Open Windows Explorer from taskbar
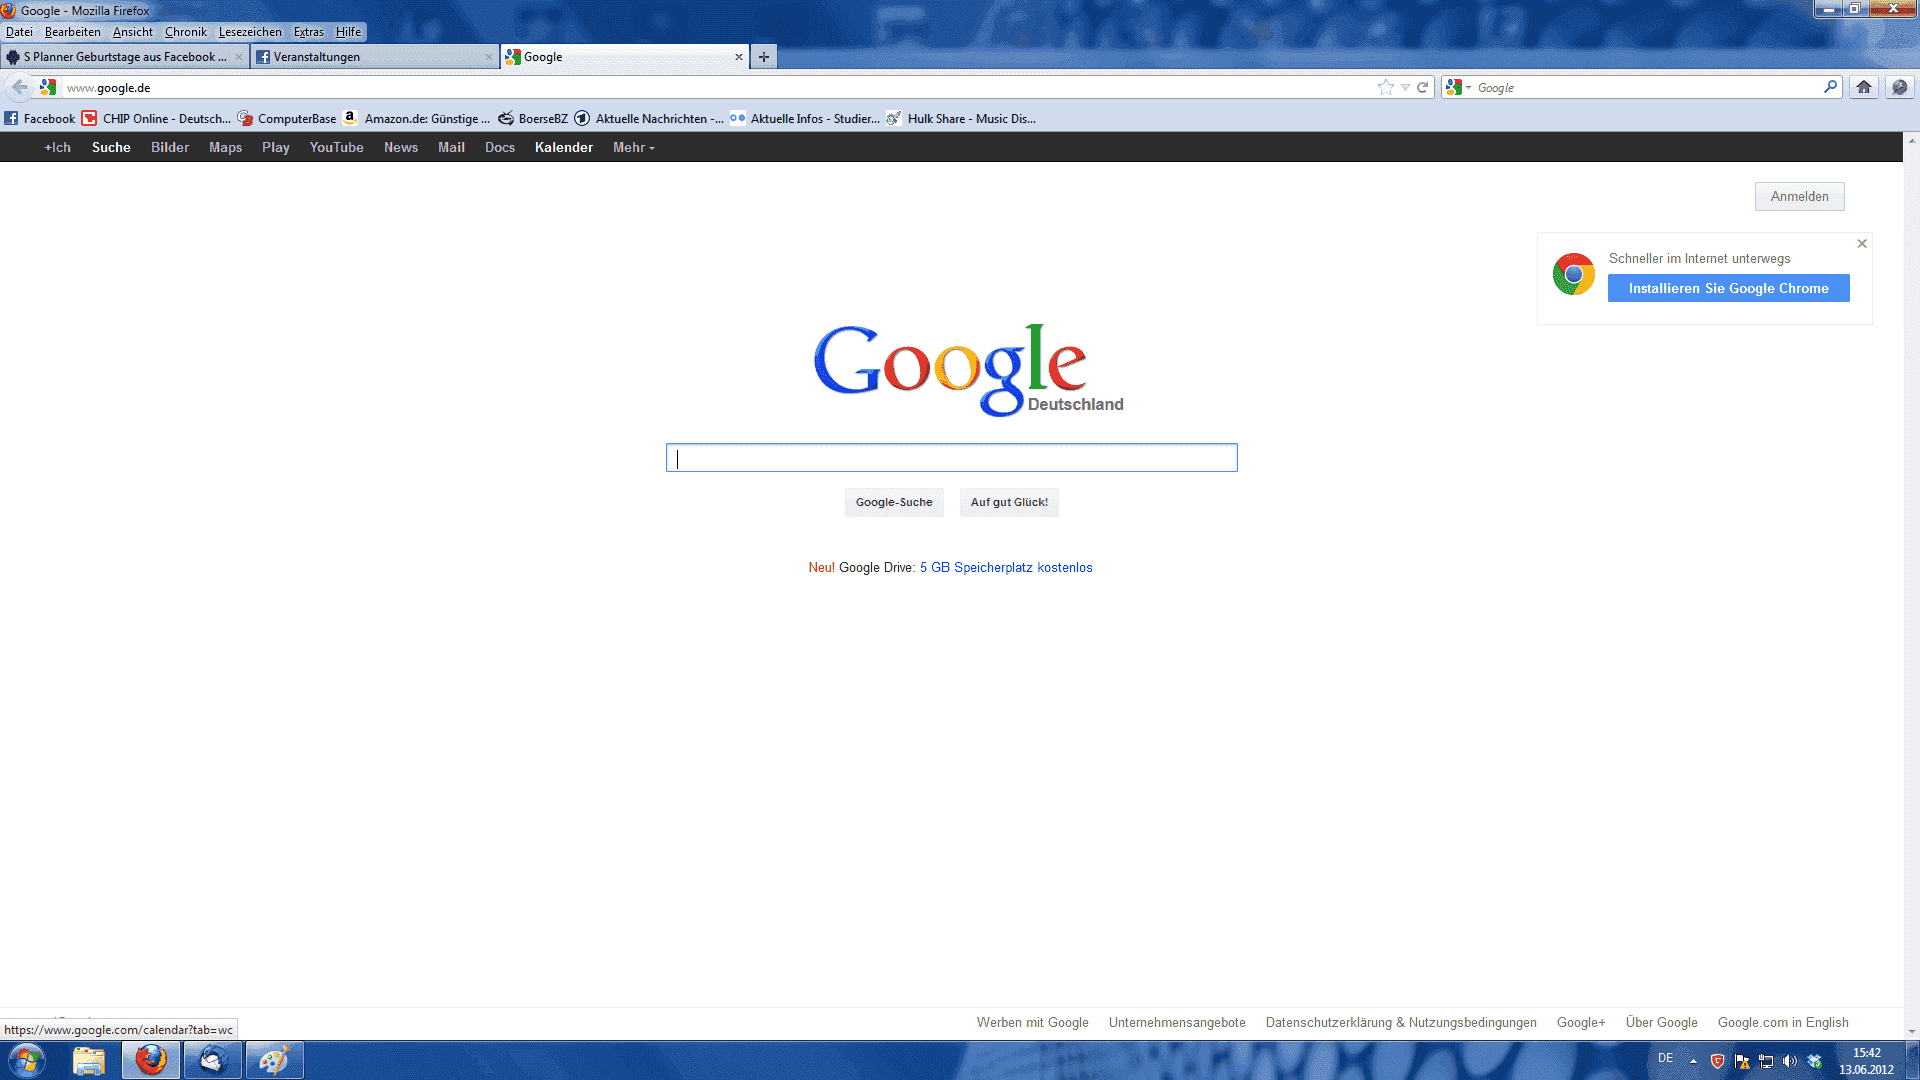The height and width of the screenshot is (1080, 1920). point(89,1060)
